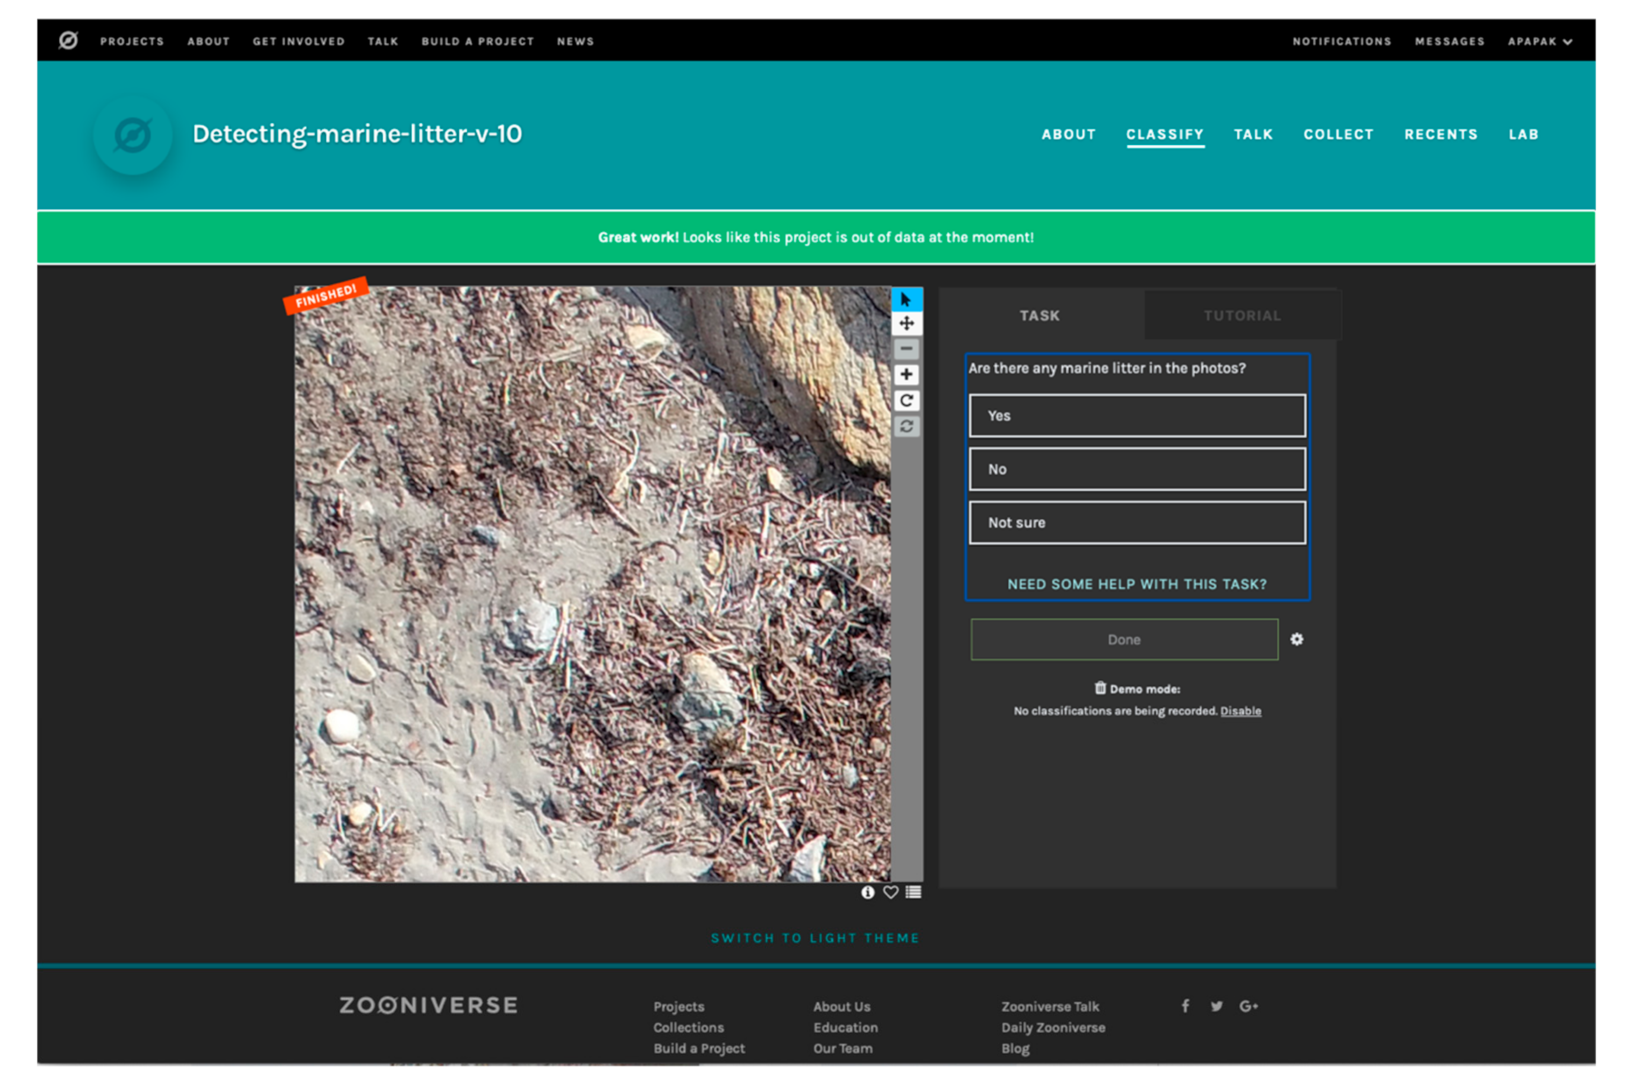The image size is (1628, 1084).
Task: Choose the Yes answer
Action: (1137, 415)
